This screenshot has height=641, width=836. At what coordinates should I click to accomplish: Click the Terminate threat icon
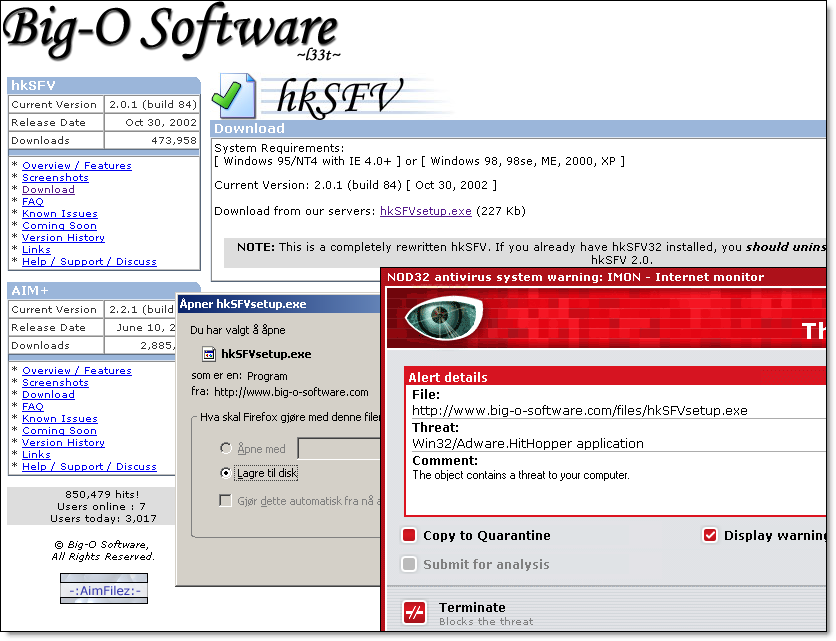click(x=414, y=613)
